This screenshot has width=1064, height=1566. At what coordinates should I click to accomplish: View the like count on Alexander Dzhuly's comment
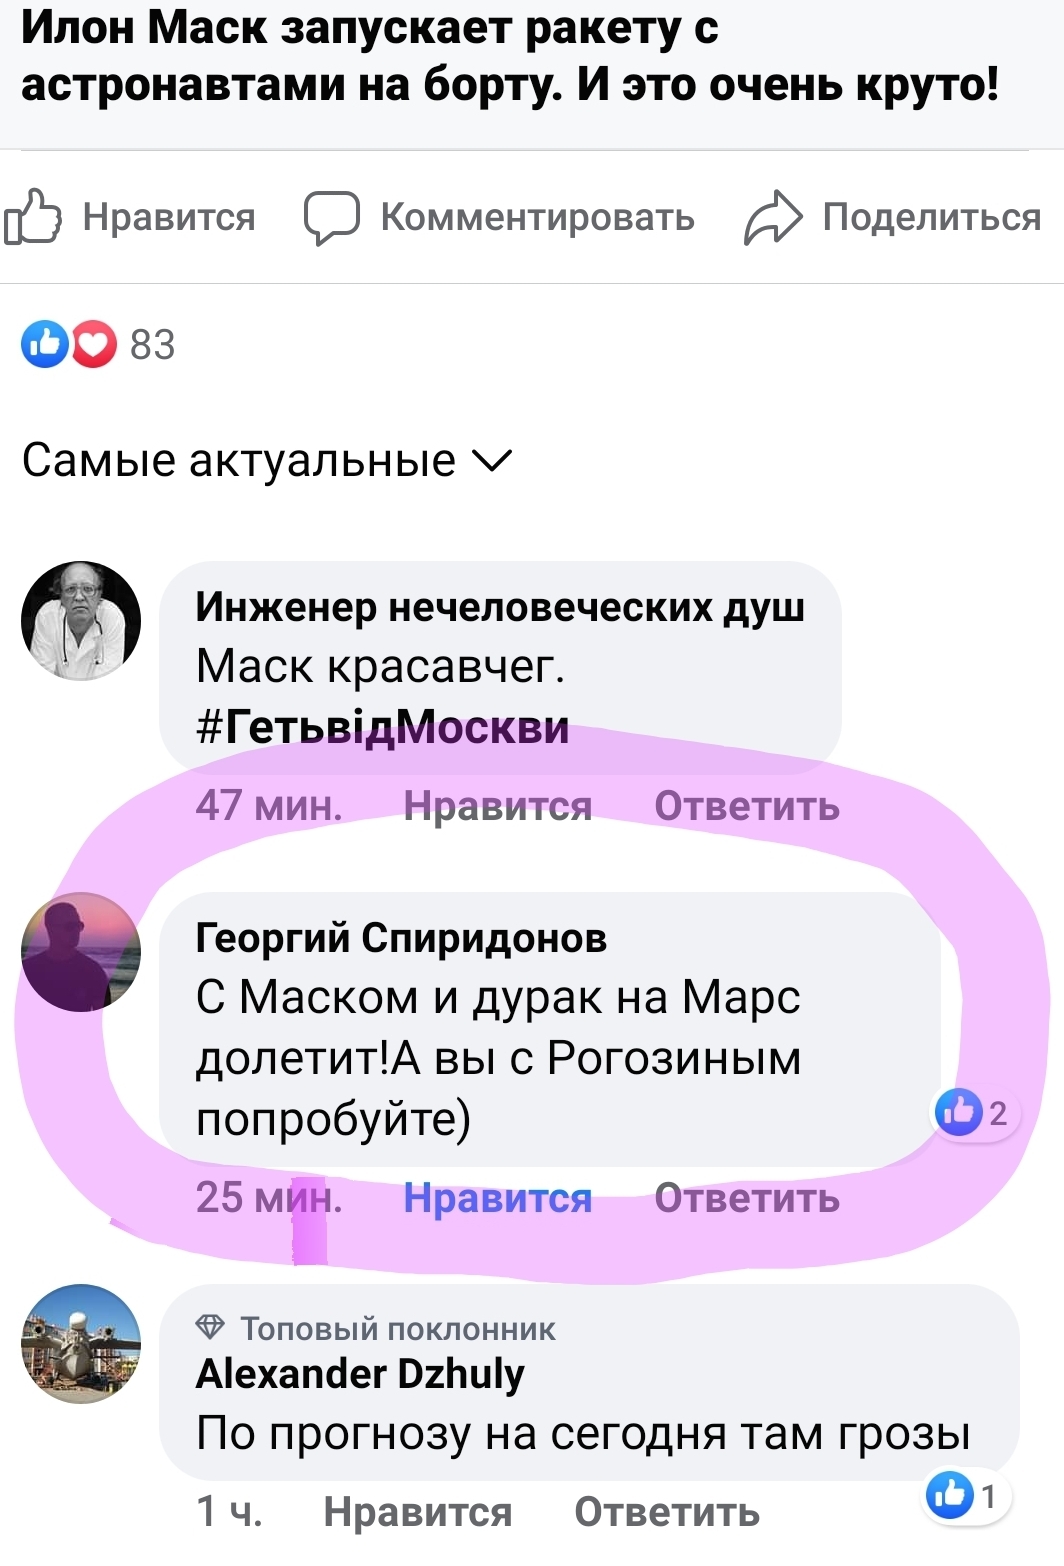pos(967,1495)
